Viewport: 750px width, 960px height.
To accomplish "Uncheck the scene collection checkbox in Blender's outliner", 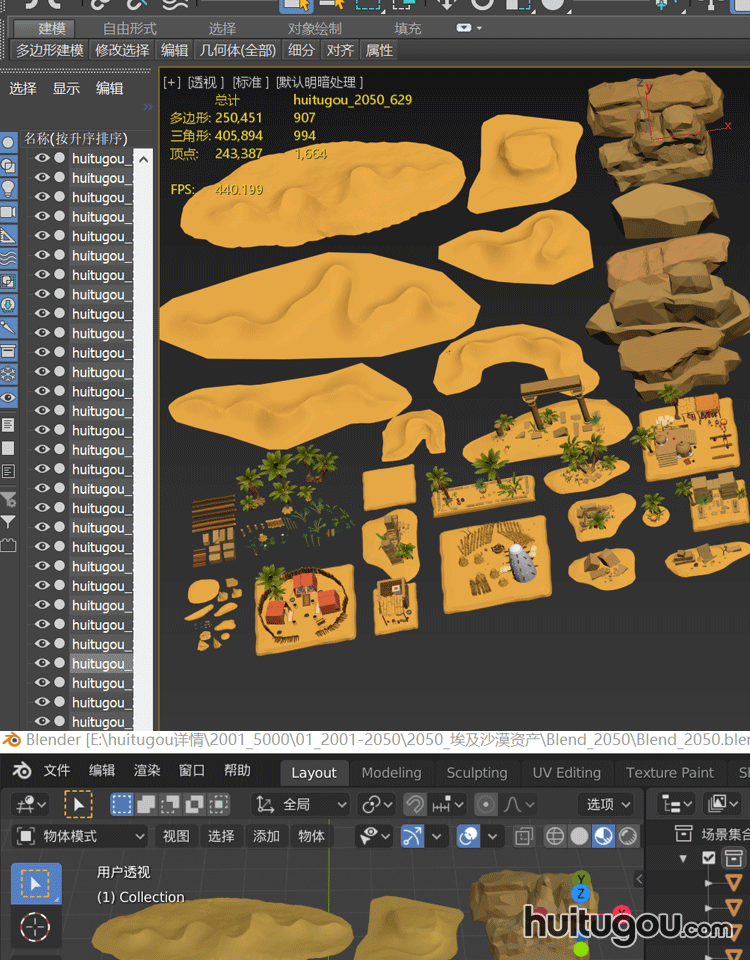I will click(709, 858).
